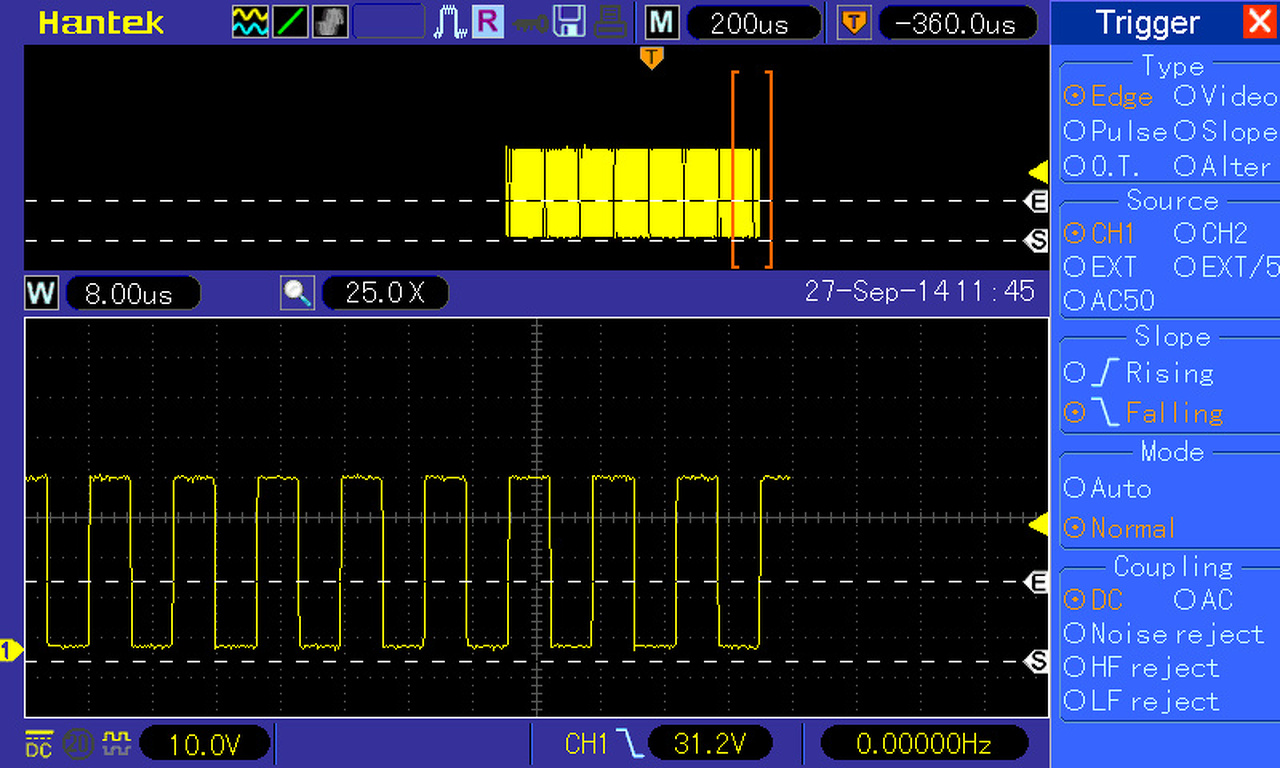Screen dimensions: 1280x768
Task: Switch trigger mode to Auto
Action: click(x=1108, y=488)
